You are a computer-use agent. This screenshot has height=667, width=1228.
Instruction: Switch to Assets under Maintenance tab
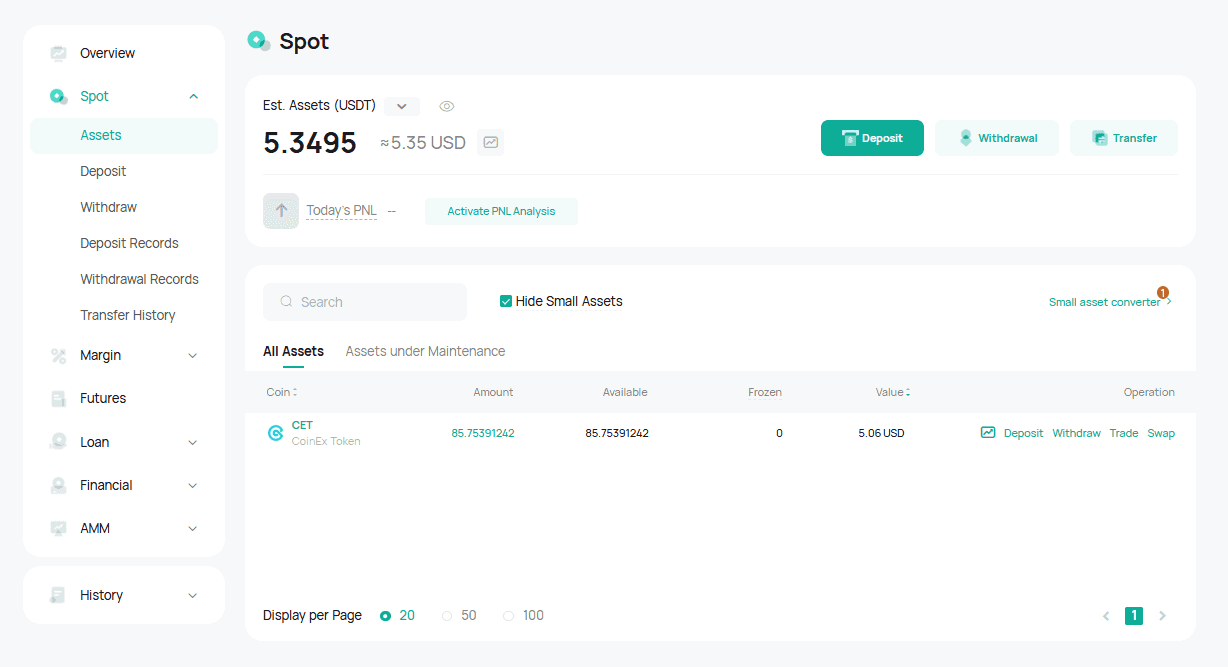425,351
